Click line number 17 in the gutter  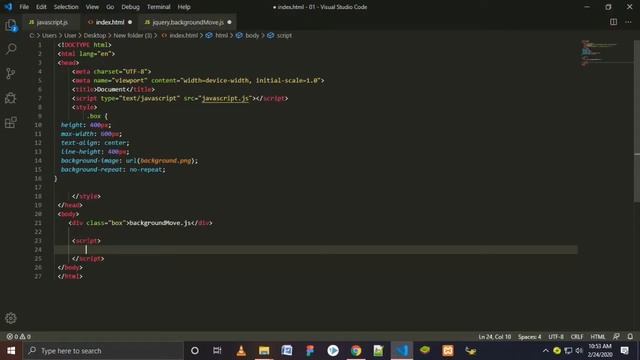(x=38, y=187)
